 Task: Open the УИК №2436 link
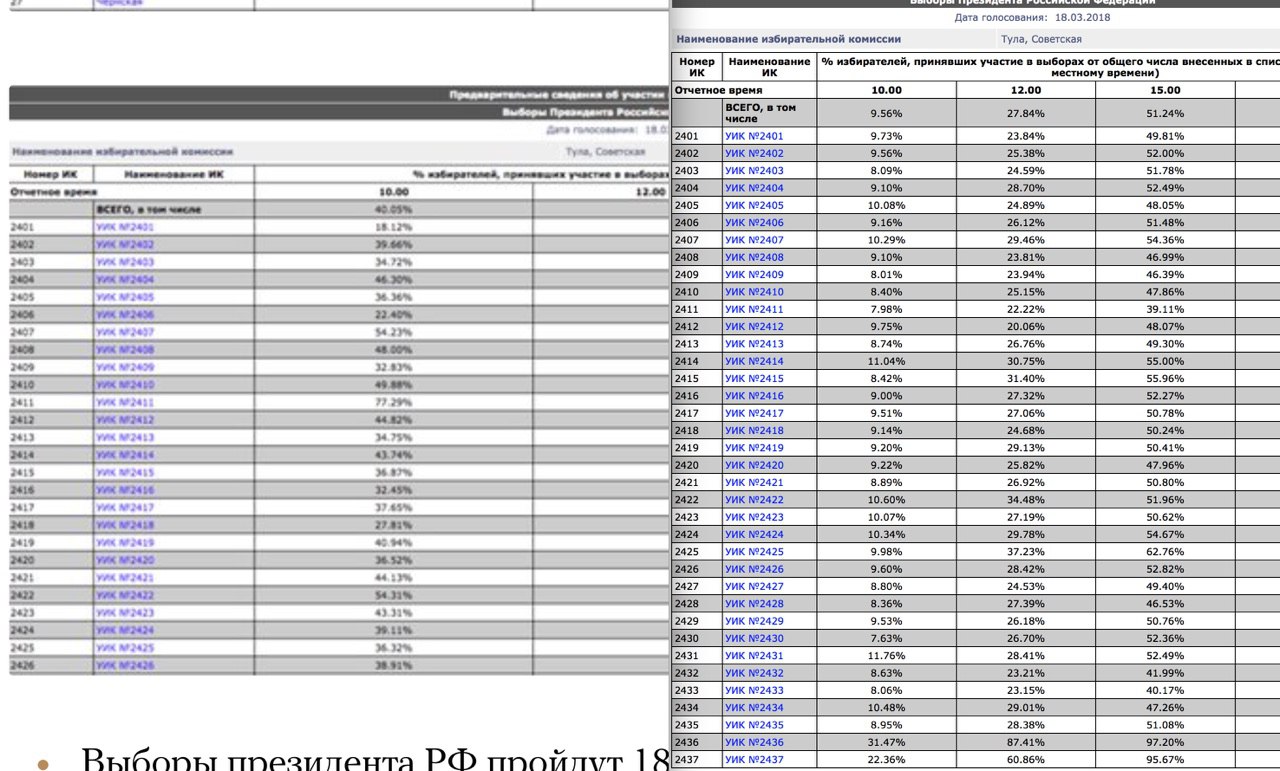[754, 743]
